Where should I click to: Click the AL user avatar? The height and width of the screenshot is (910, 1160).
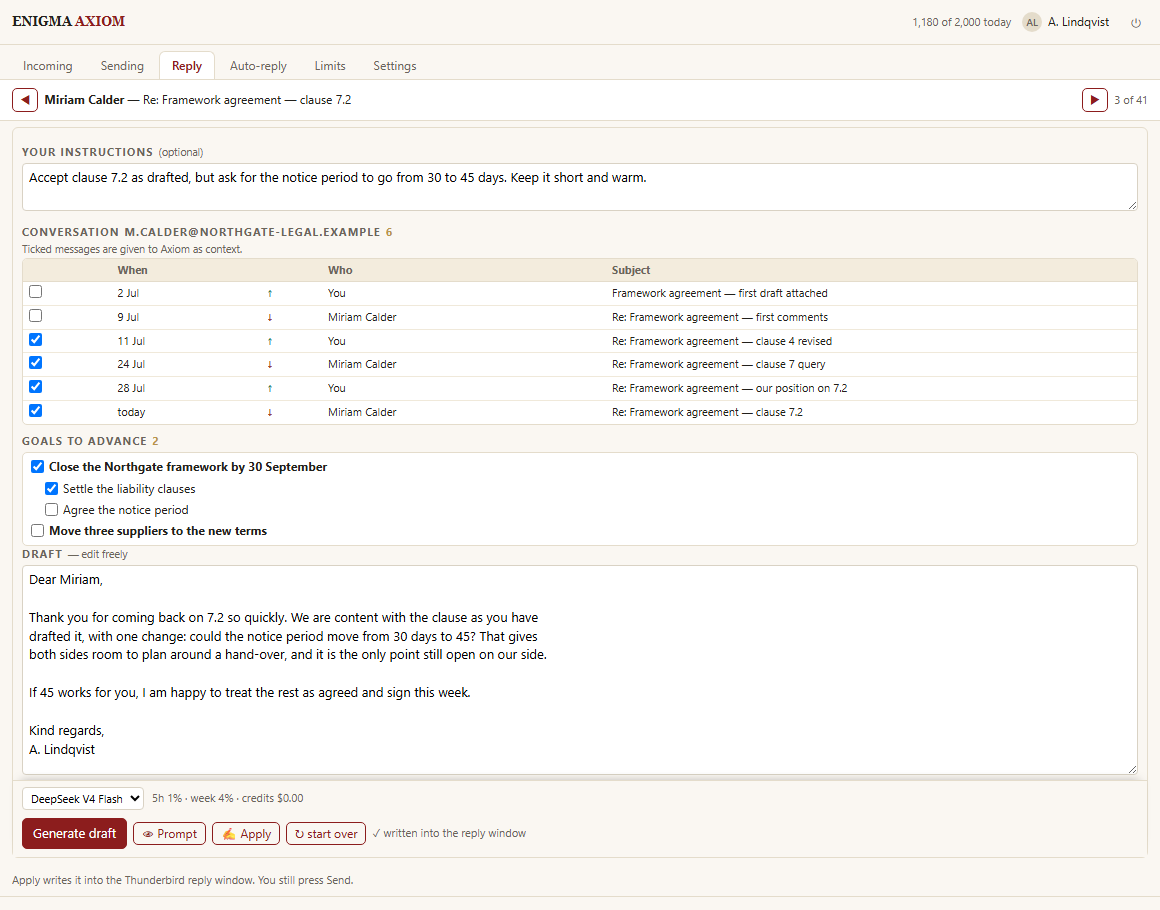[1031, 22]
